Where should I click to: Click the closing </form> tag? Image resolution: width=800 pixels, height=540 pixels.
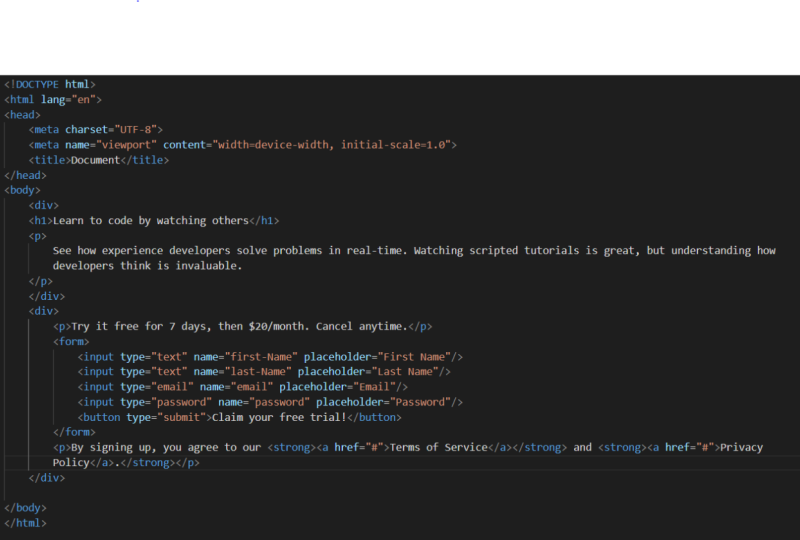(x=74, y=432)
